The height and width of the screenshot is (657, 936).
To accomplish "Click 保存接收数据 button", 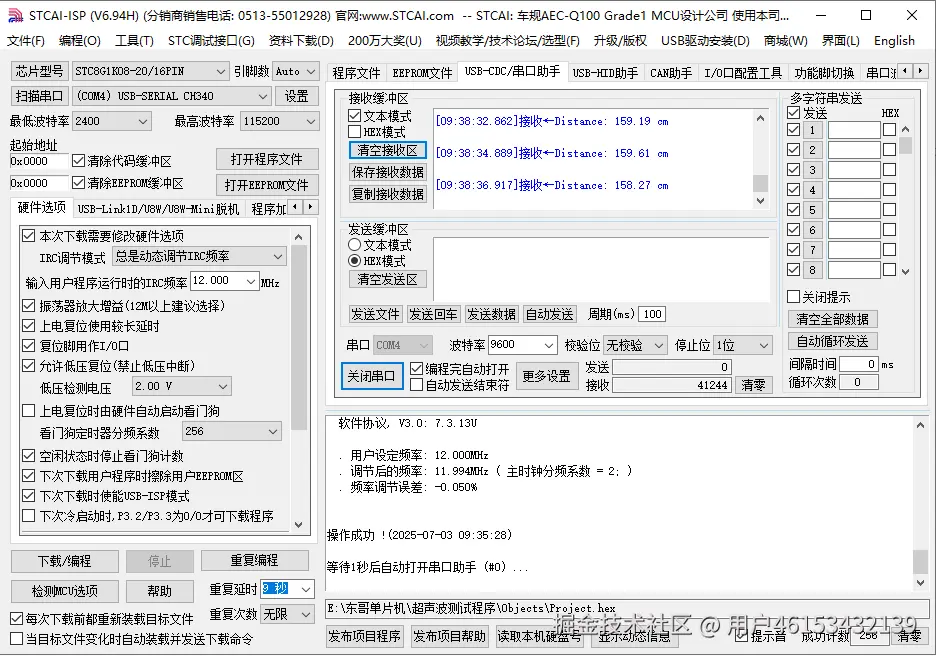I will 387,172.
